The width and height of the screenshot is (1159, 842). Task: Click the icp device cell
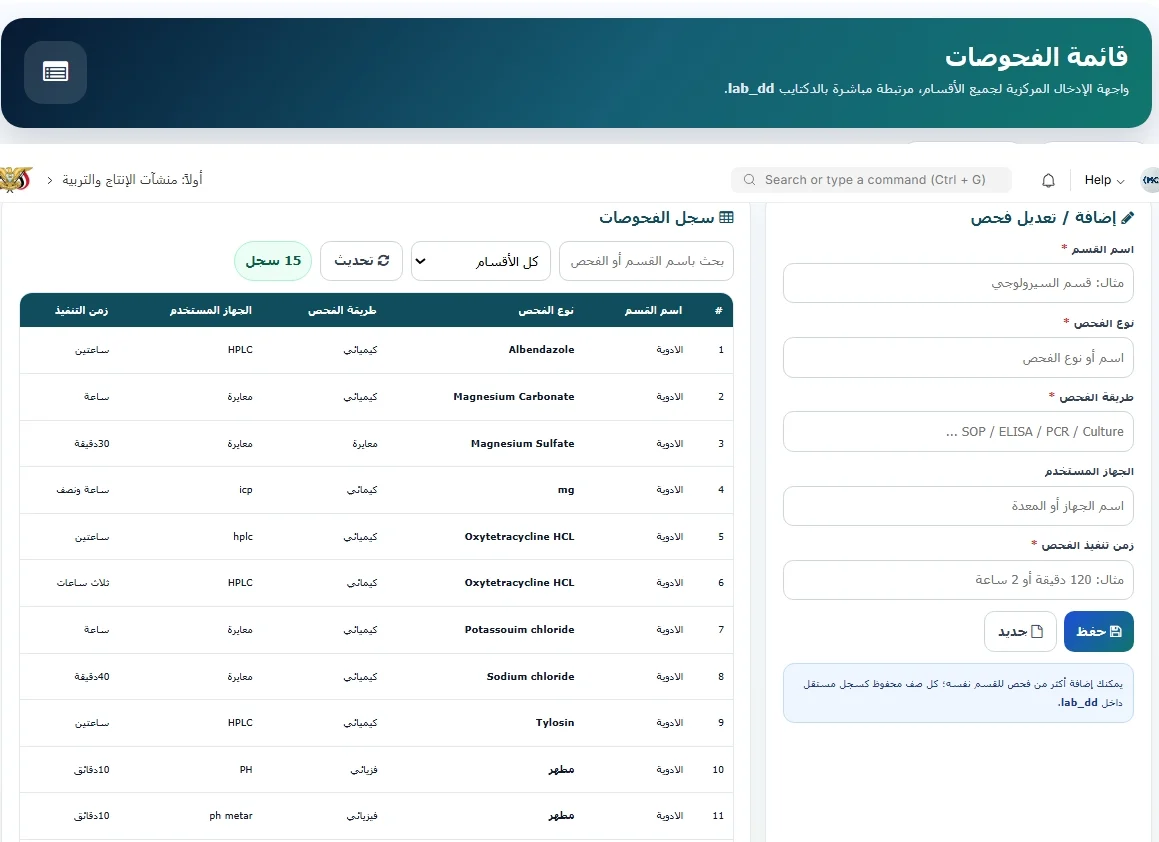coord(245,490)
